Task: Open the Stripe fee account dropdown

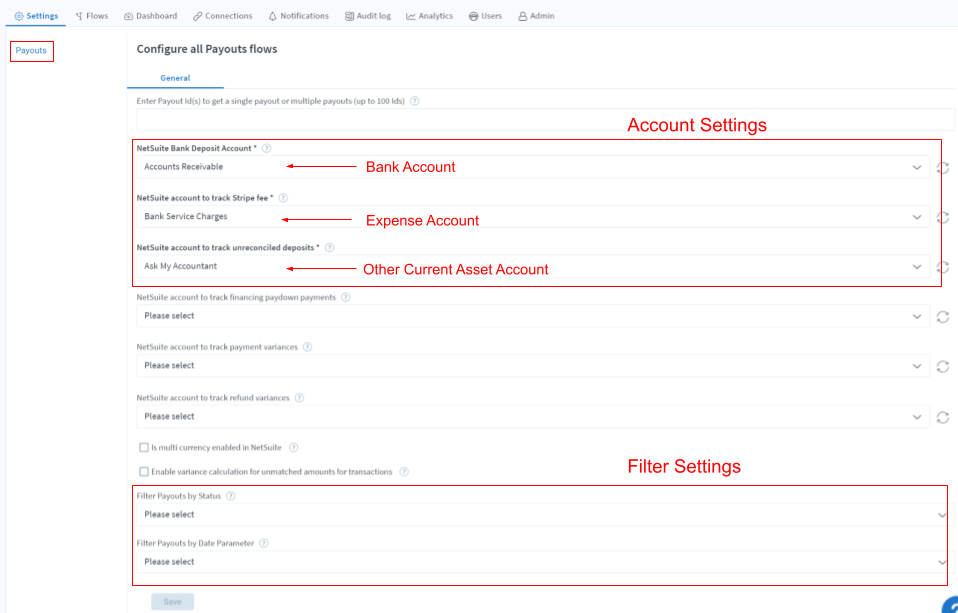Action: pyautogui.click(x=533, y=216)
